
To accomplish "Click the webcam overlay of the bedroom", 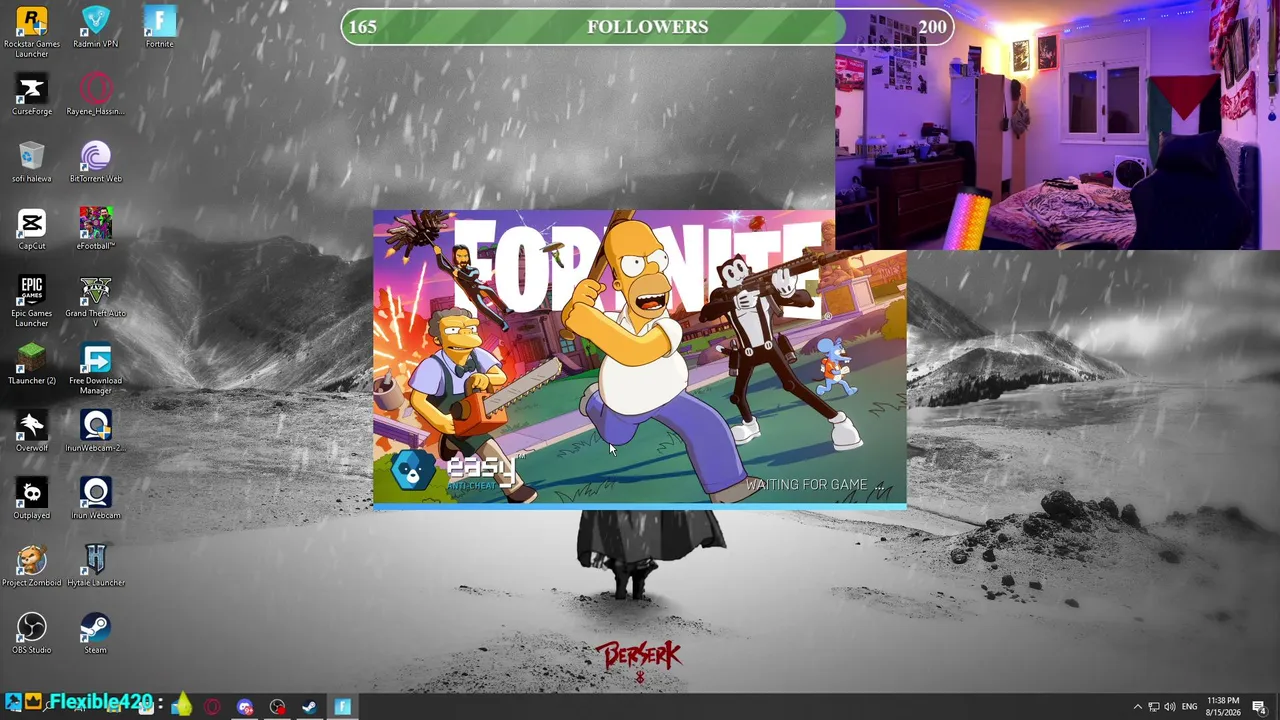I will click(x=1057, y=125).
